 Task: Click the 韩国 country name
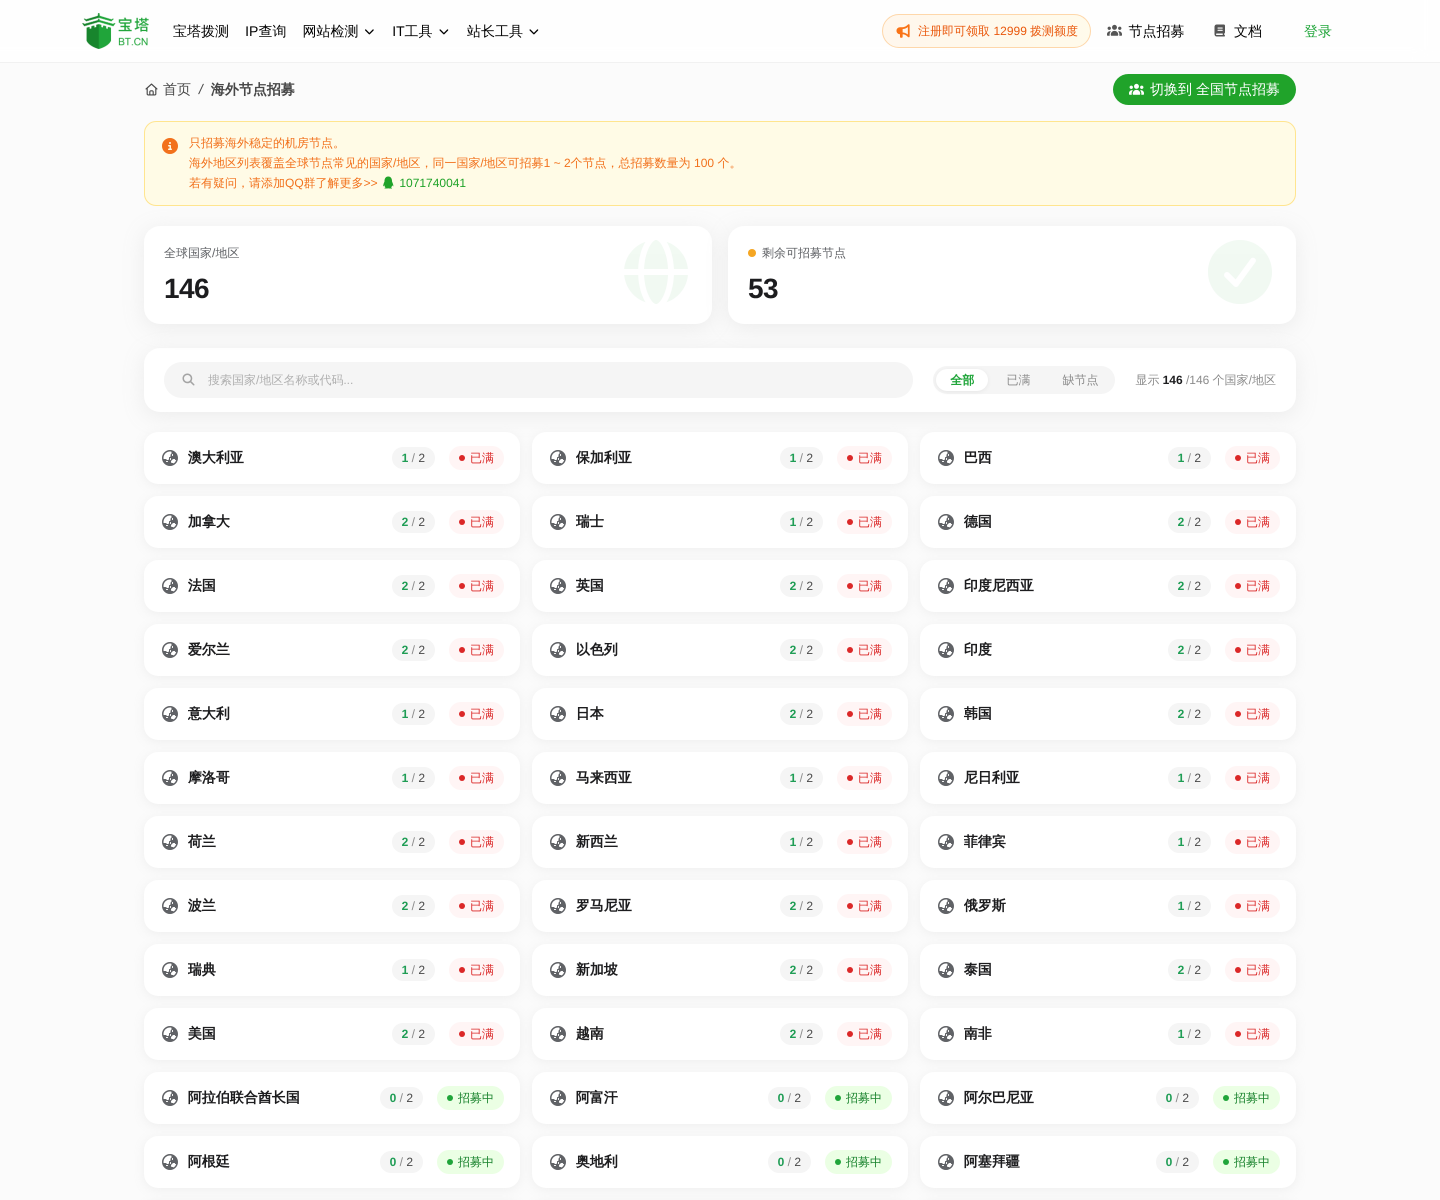pyautogui.click(x=978, y=714)
